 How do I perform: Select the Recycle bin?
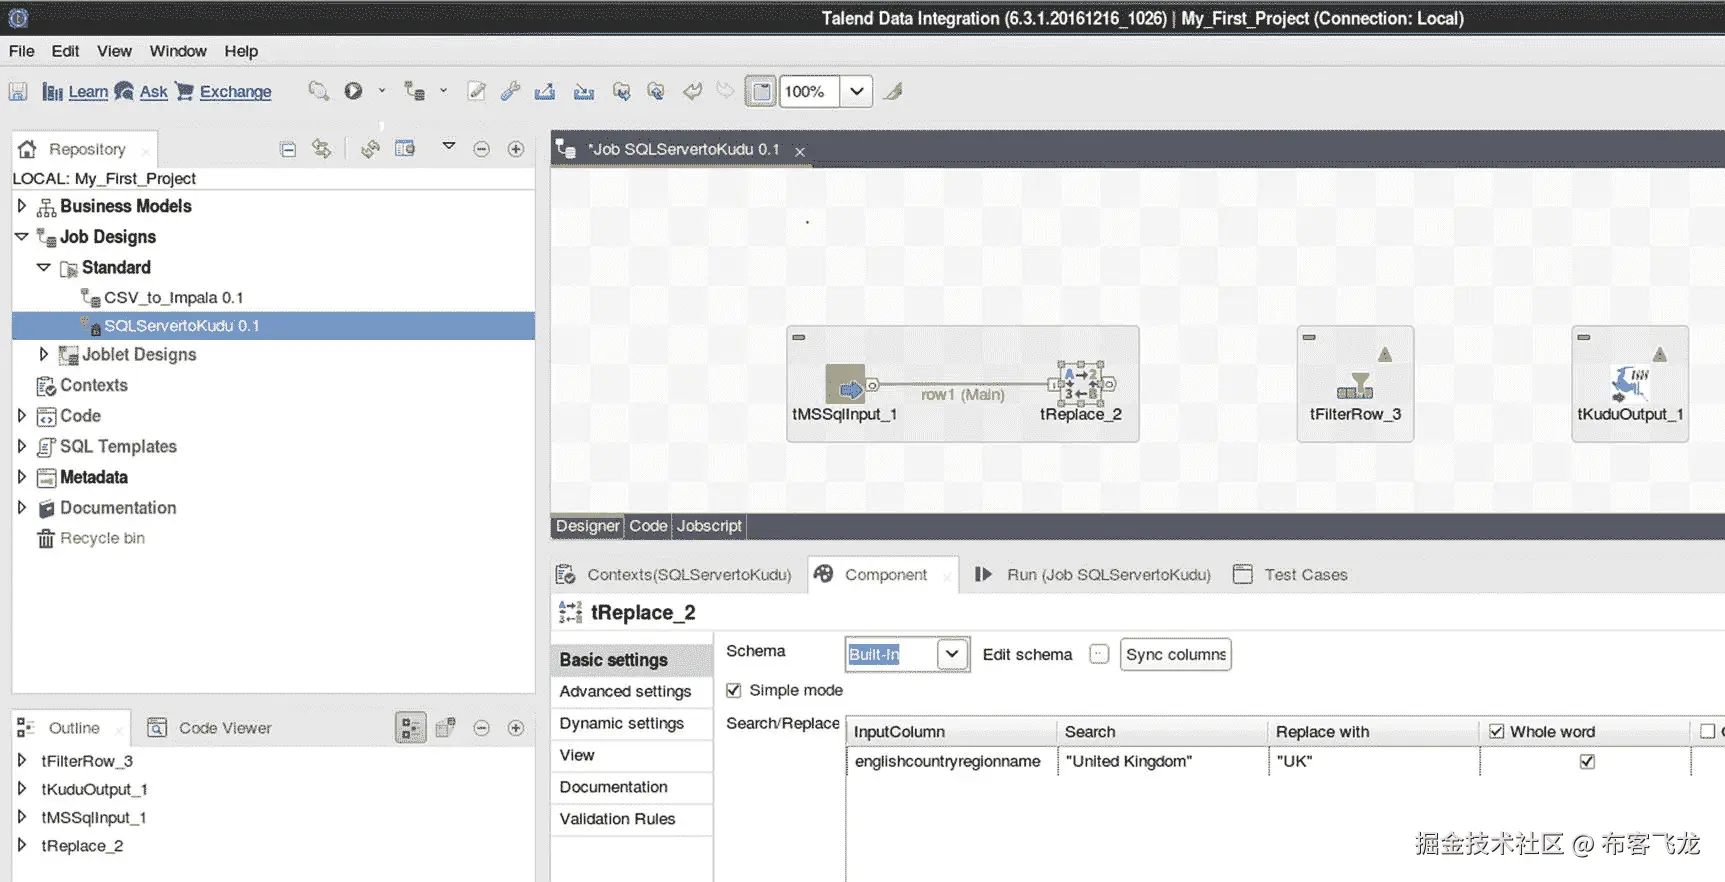pos(102,538)
